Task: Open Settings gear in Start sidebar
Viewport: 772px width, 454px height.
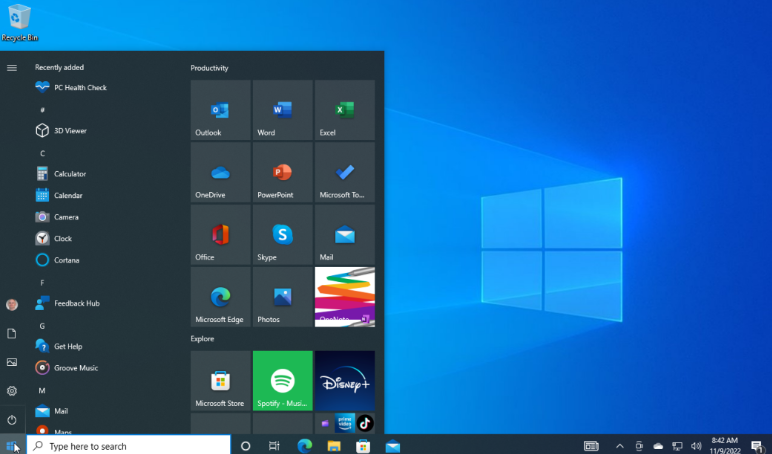Action: tap(12, 391)
